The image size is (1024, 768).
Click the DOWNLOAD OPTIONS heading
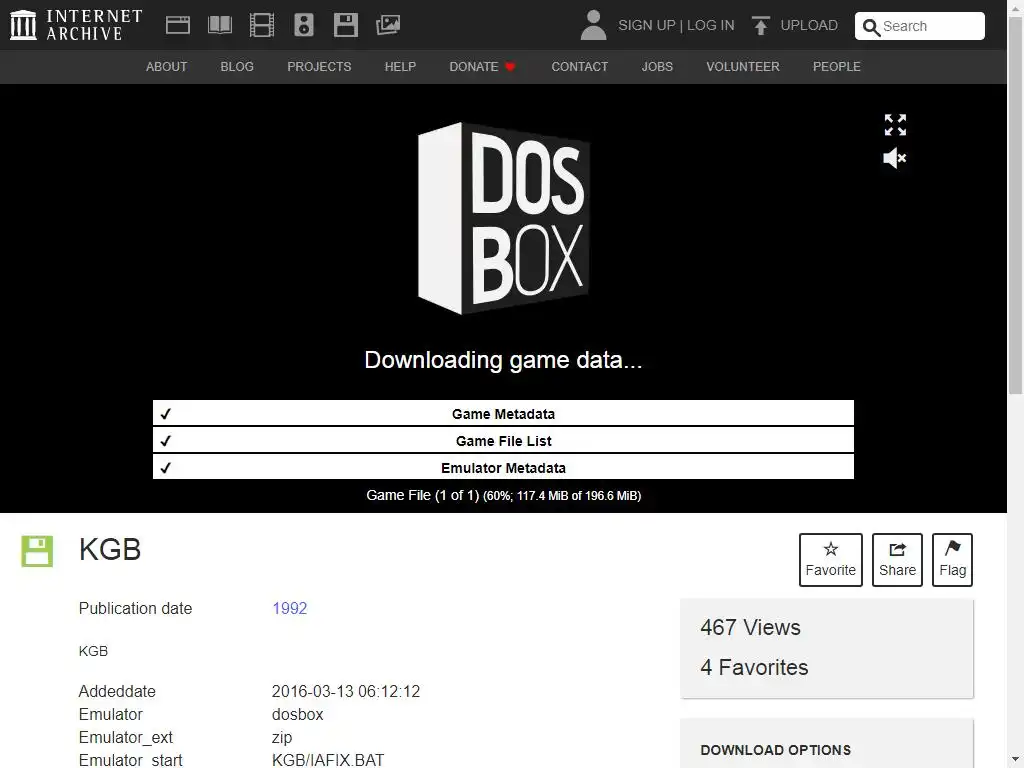[776, 750]
